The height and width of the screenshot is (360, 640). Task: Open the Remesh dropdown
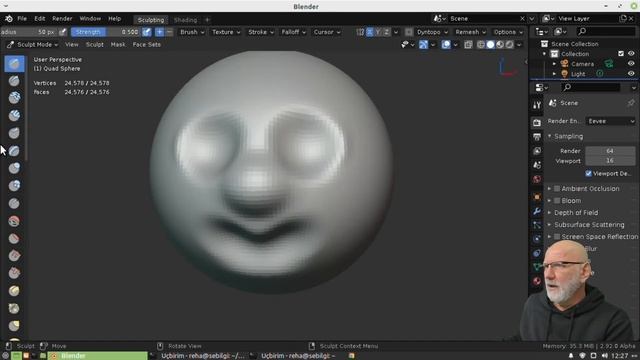471,32
